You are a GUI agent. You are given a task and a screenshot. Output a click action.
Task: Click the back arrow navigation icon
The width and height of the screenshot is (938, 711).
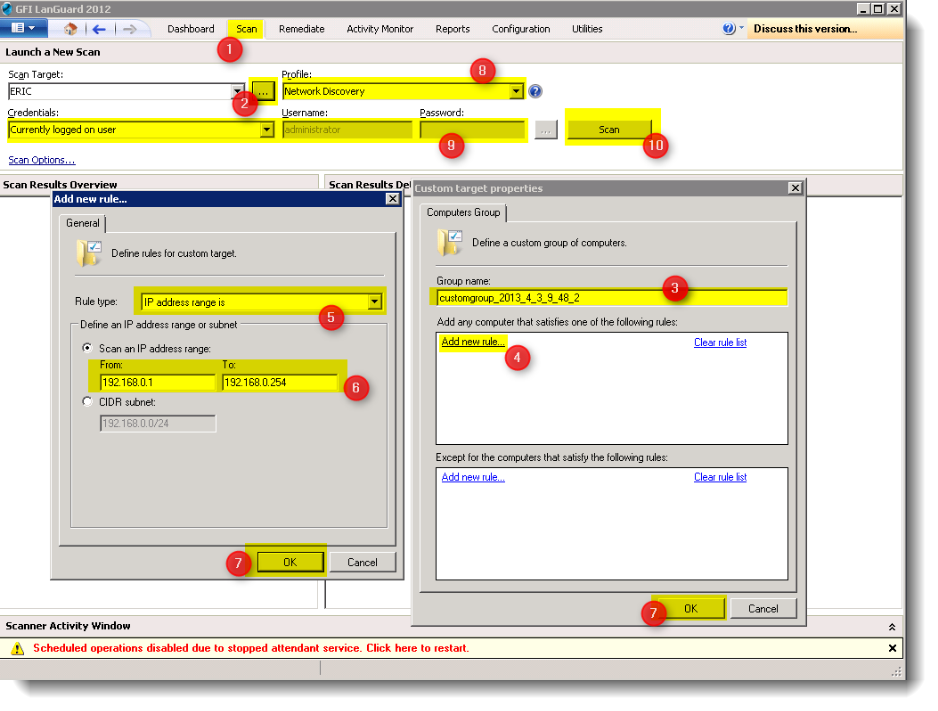[x=98, y=29]
